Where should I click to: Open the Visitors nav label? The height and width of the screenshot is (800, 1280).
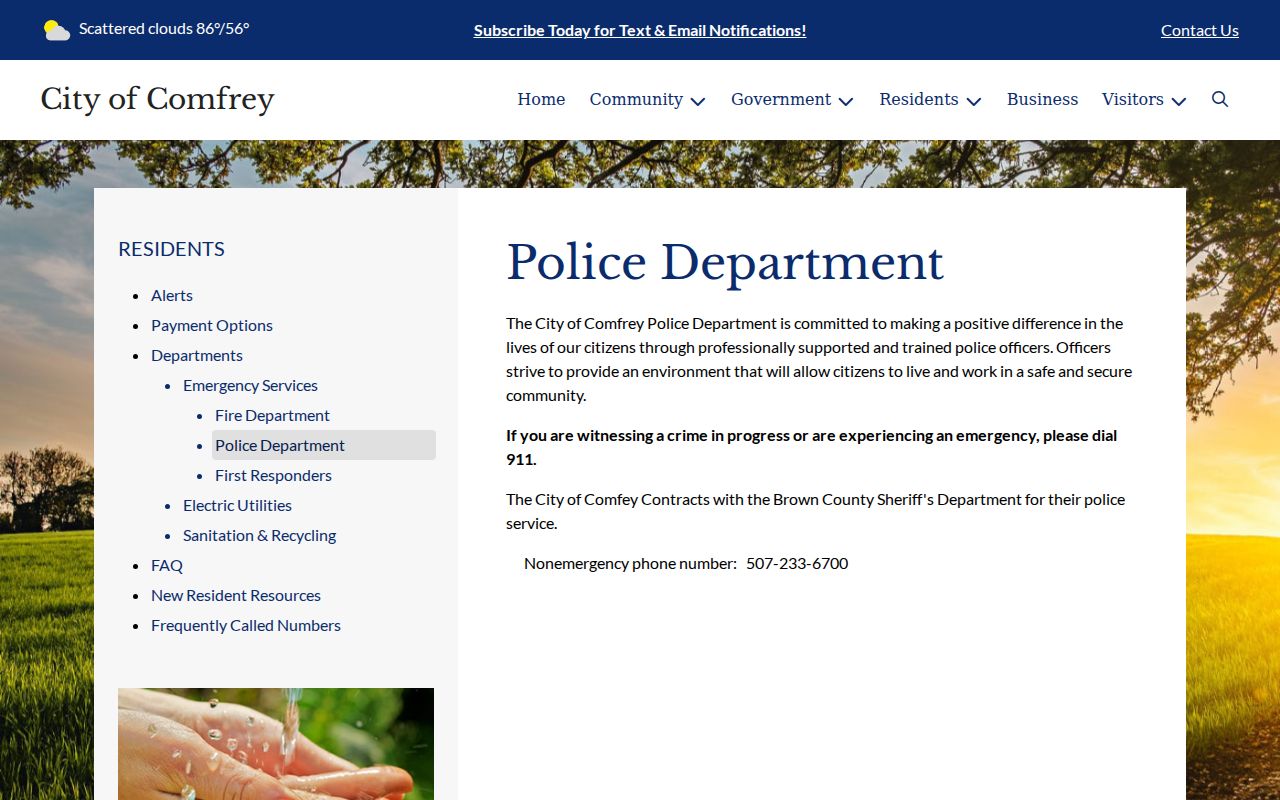coord(1133,99)
